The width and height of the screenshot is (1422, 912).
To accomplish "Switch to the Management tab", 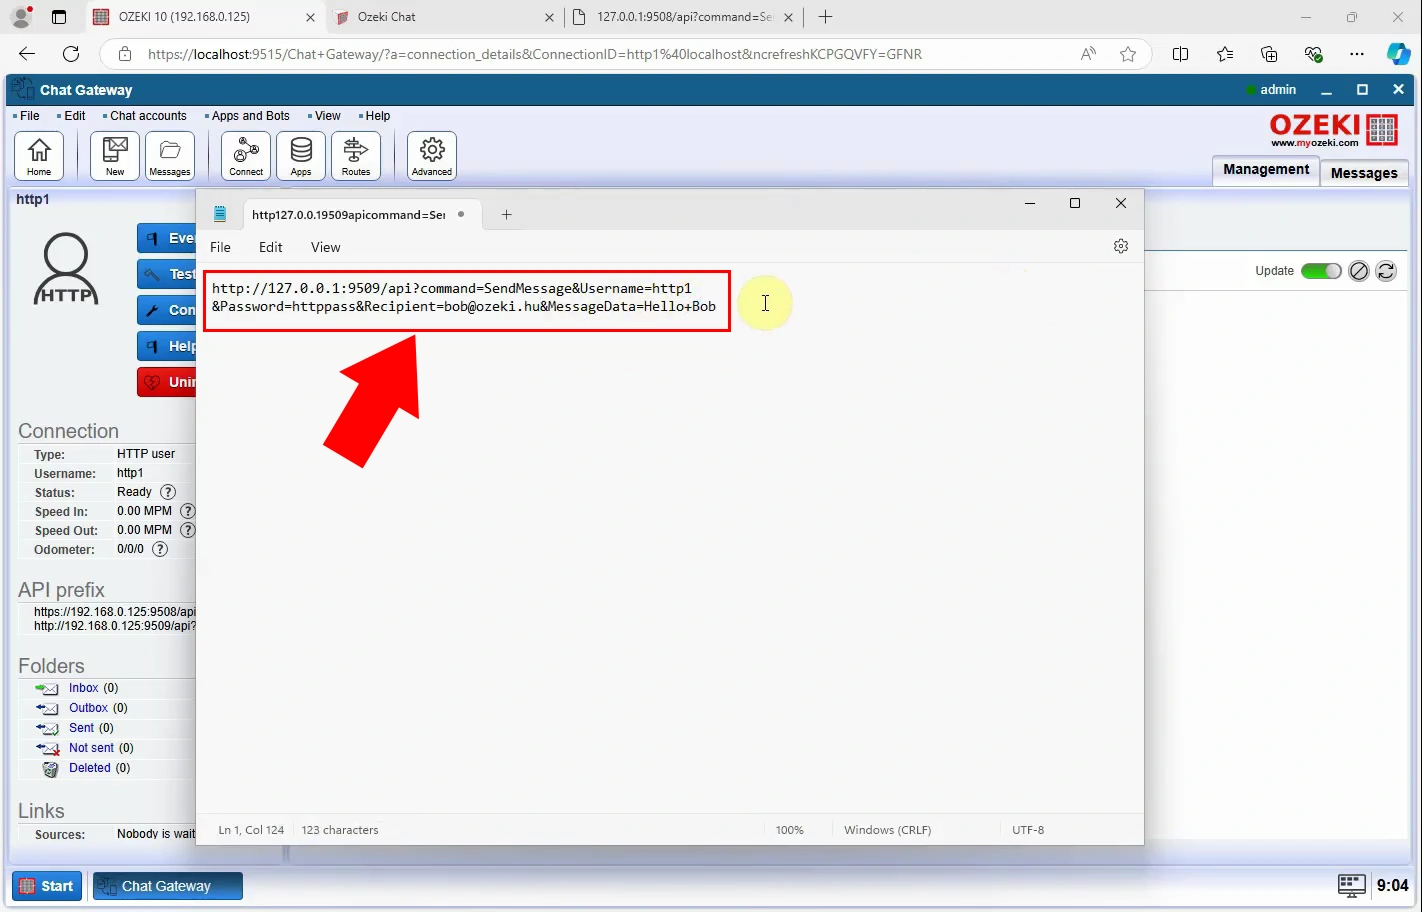I will coord(1266,170).
